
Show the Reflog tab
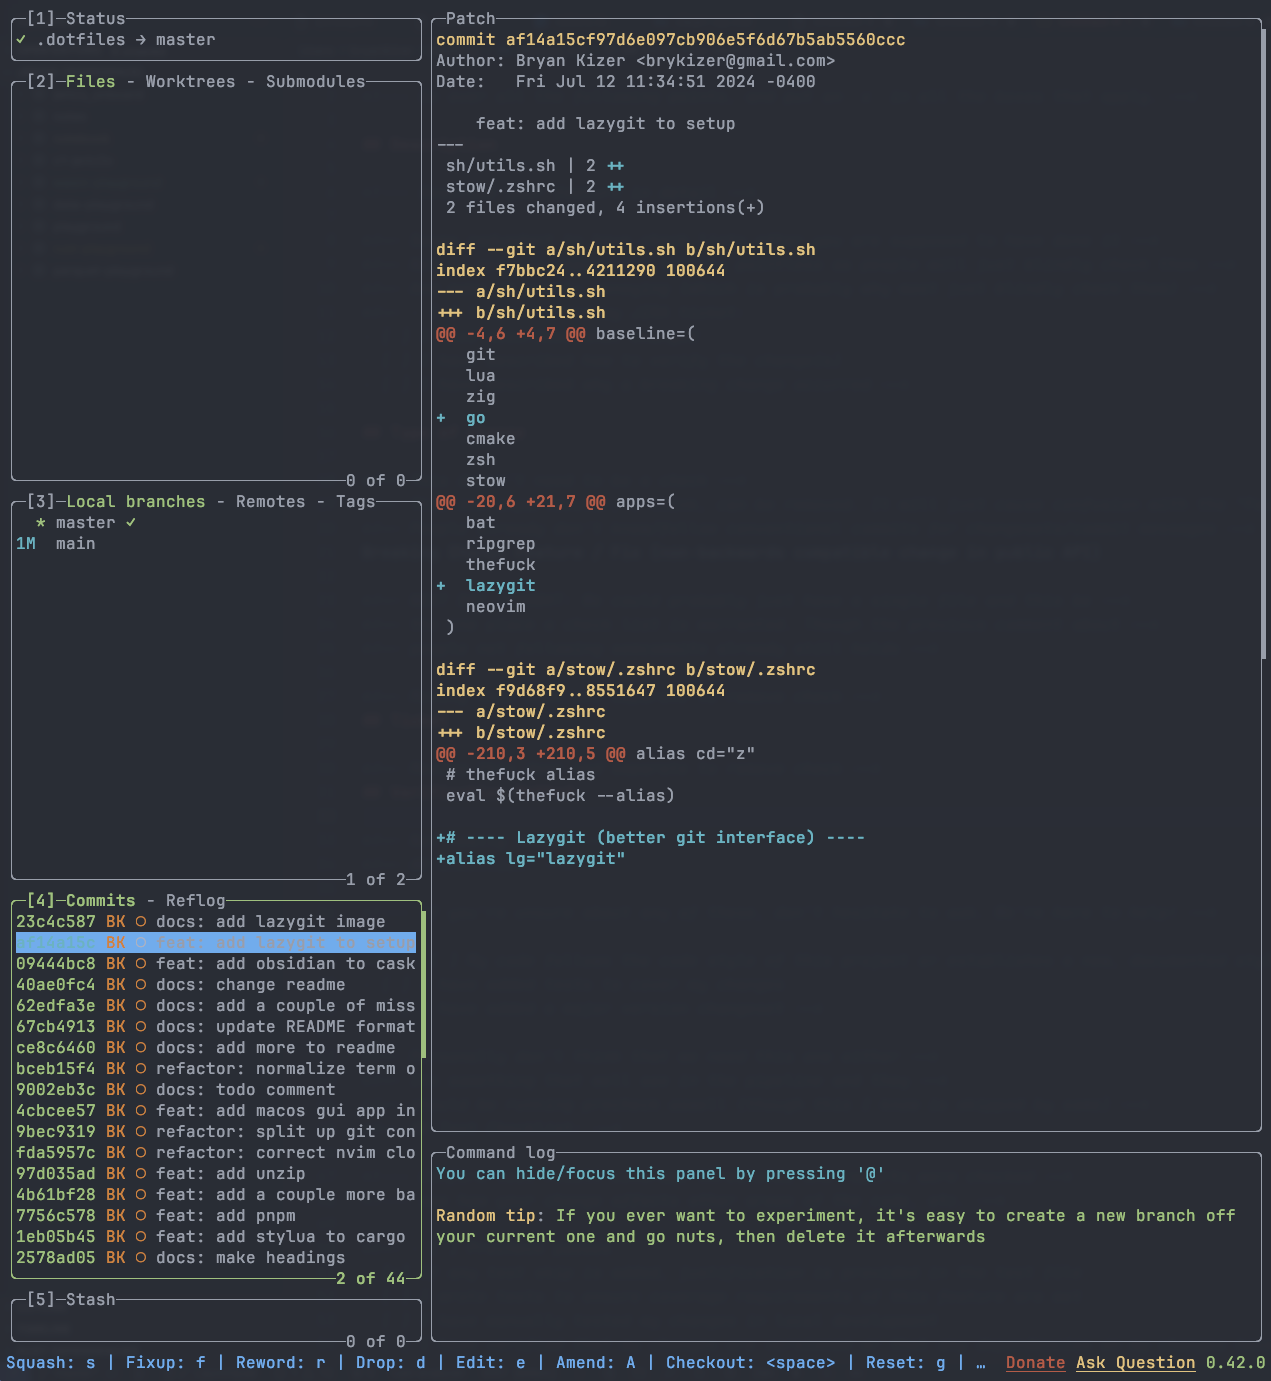click(195, 901)
